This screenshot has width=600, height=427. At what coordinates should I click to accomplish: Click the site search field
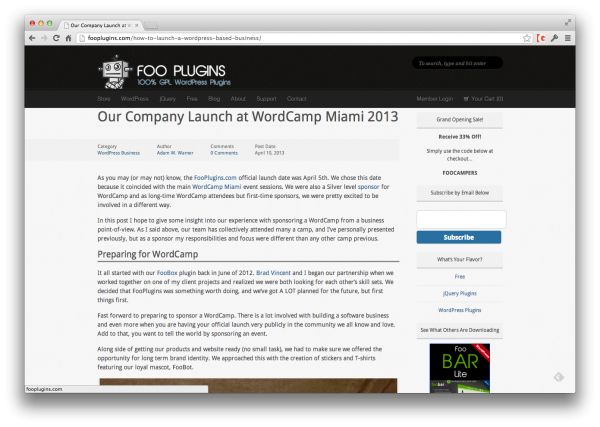(457, 63)
